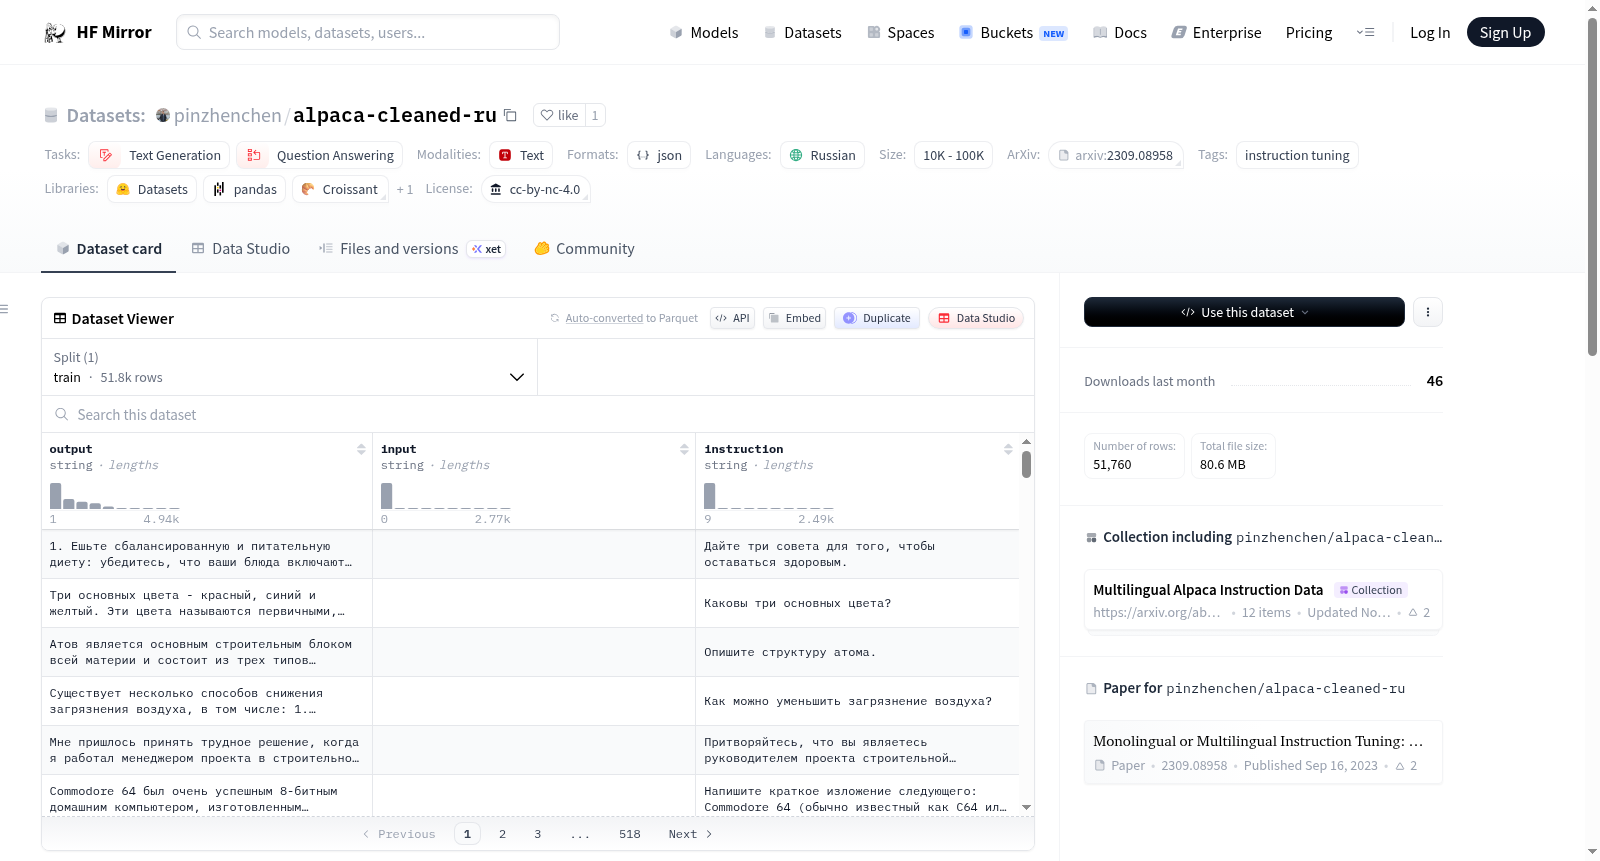The image size is (1600, 861).
Task: Click the heart like button
Action: 559,115
